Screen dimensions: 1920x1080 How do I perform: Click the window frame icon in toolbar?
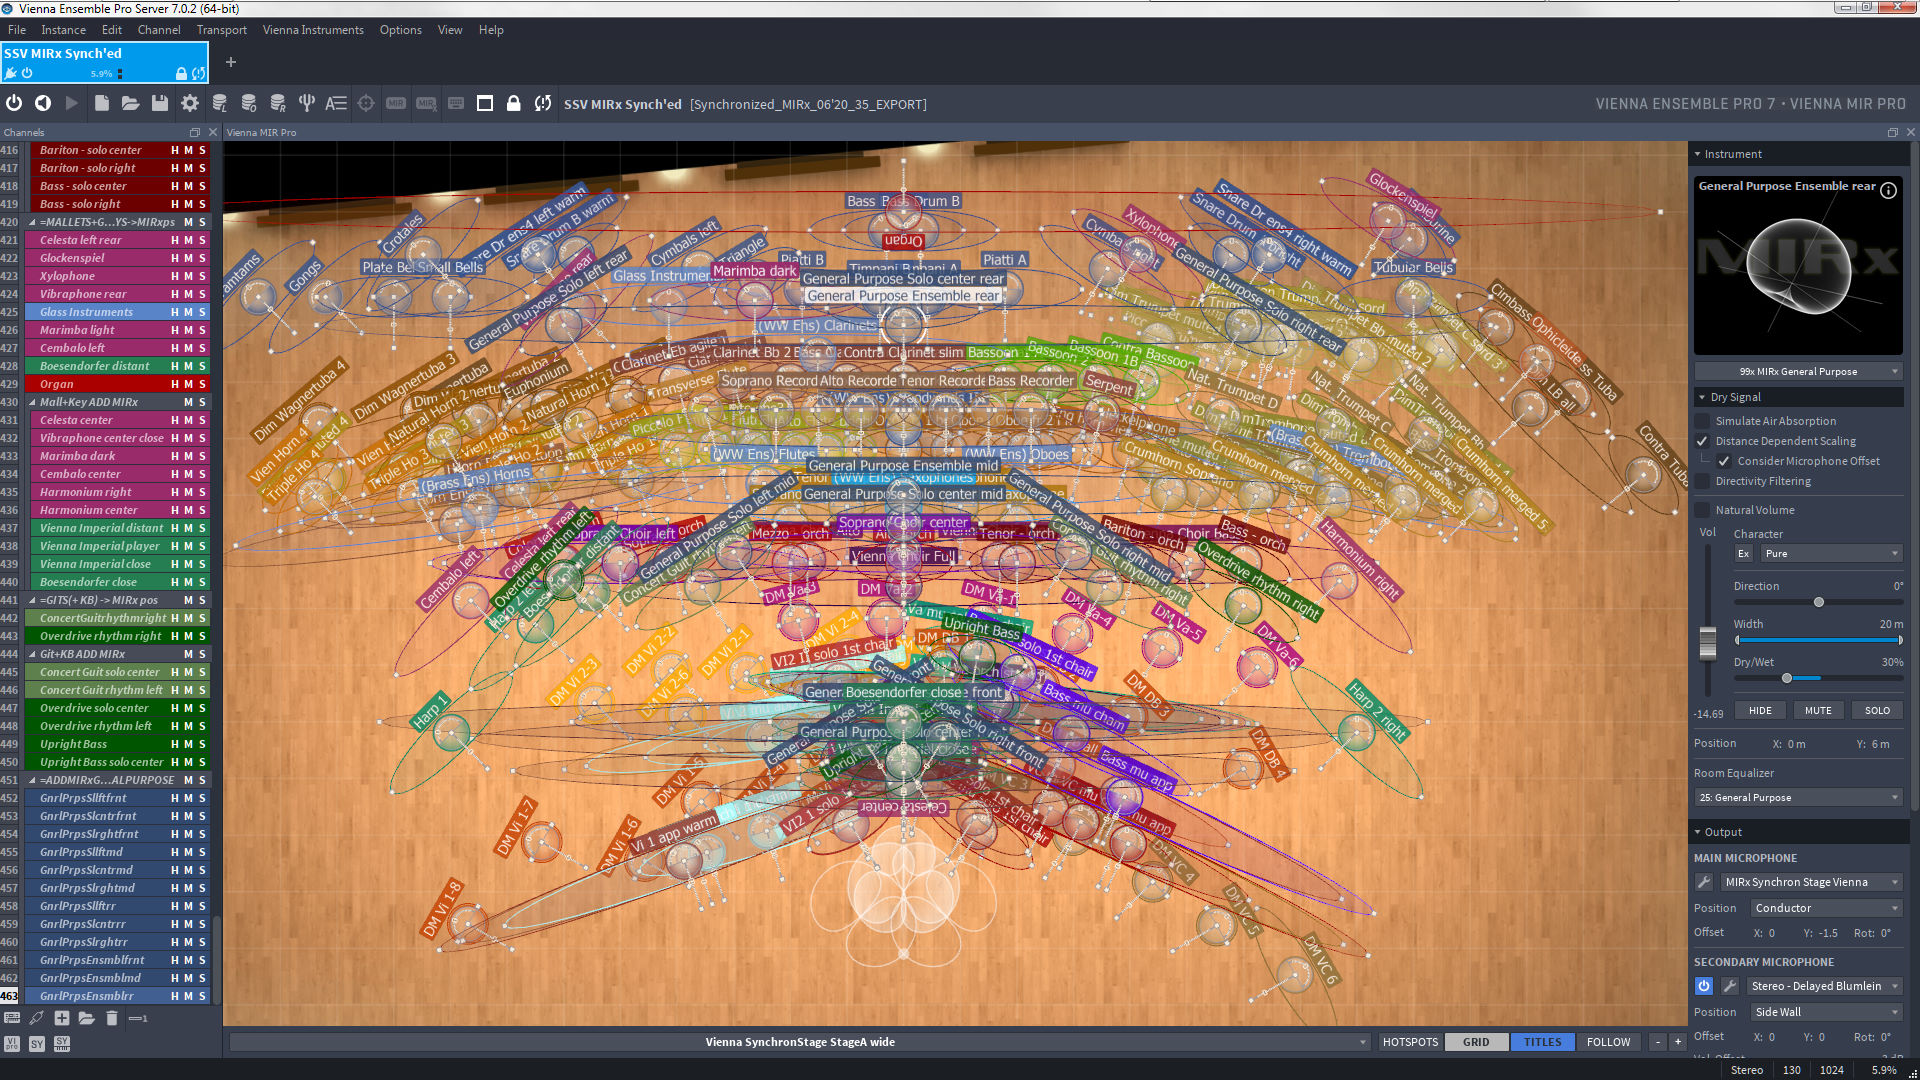click(x=485, y=103)
